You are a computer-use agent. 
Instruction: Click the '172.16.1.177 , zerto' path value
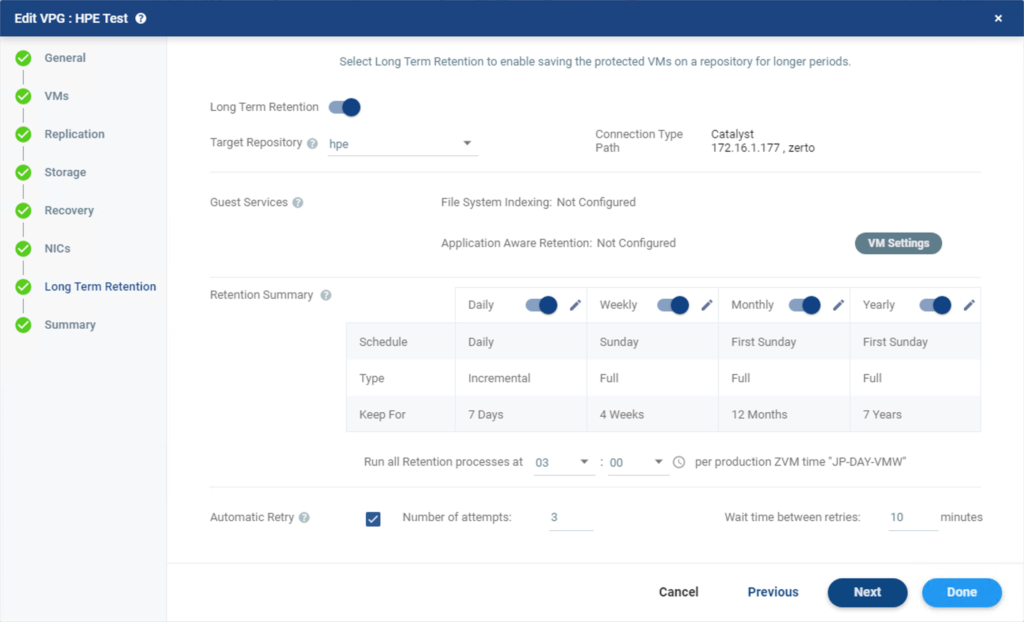[x=763, y=148]
